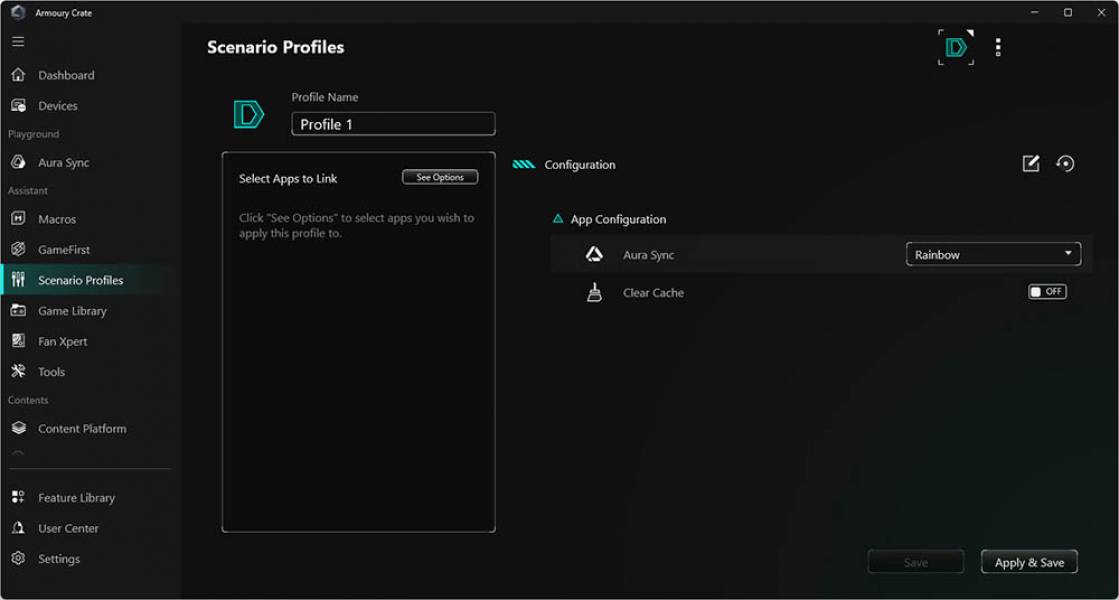Click the greyed Save button
The width and height of the screenshot is (1119, 600).
[x=916, y=562]
